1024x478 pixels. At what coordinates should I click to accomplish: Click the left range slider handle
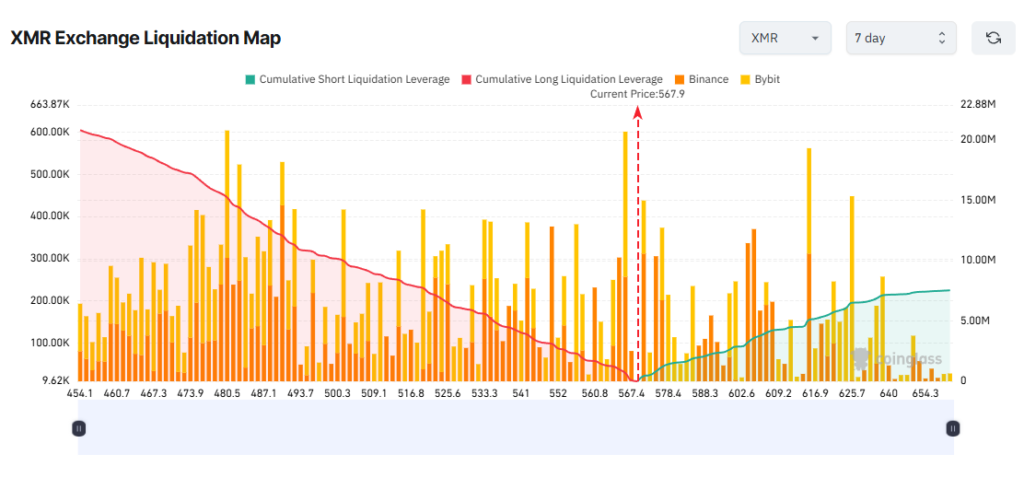[x=78, y=428]
